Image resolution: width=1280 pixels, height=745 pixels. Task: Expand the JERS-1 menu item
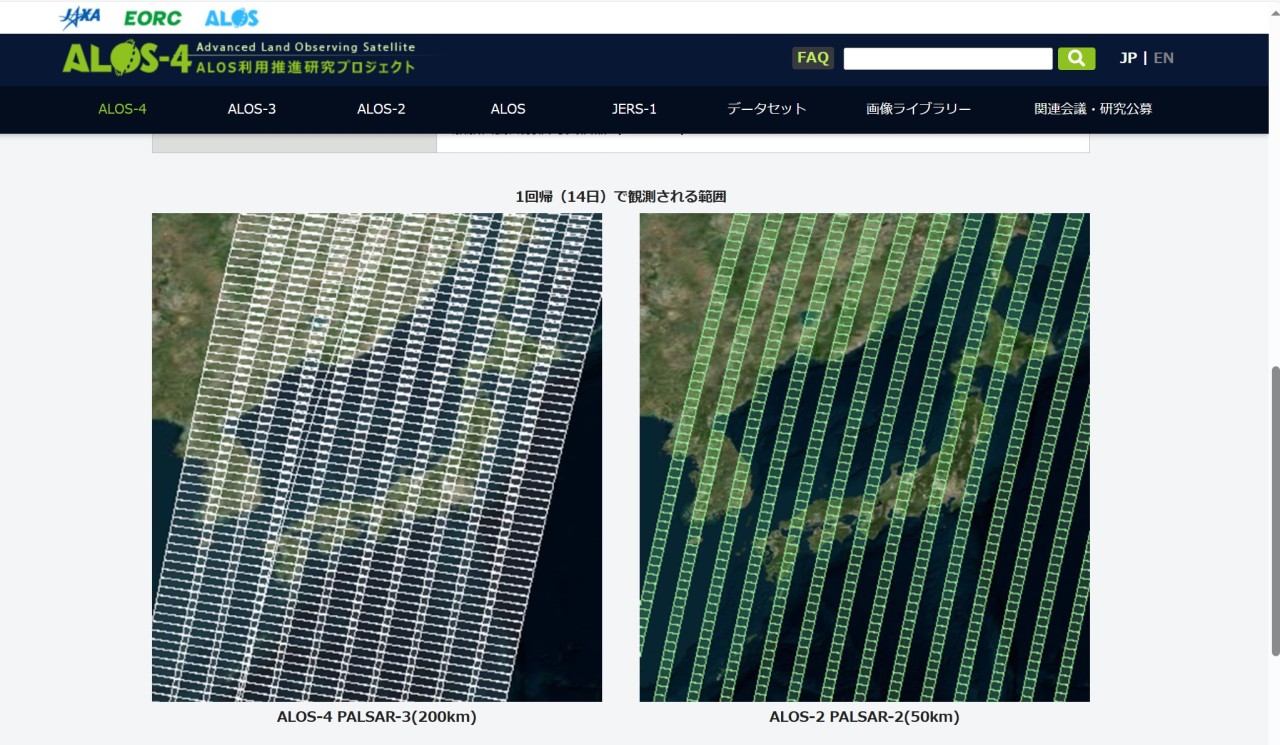click(634, 109)
